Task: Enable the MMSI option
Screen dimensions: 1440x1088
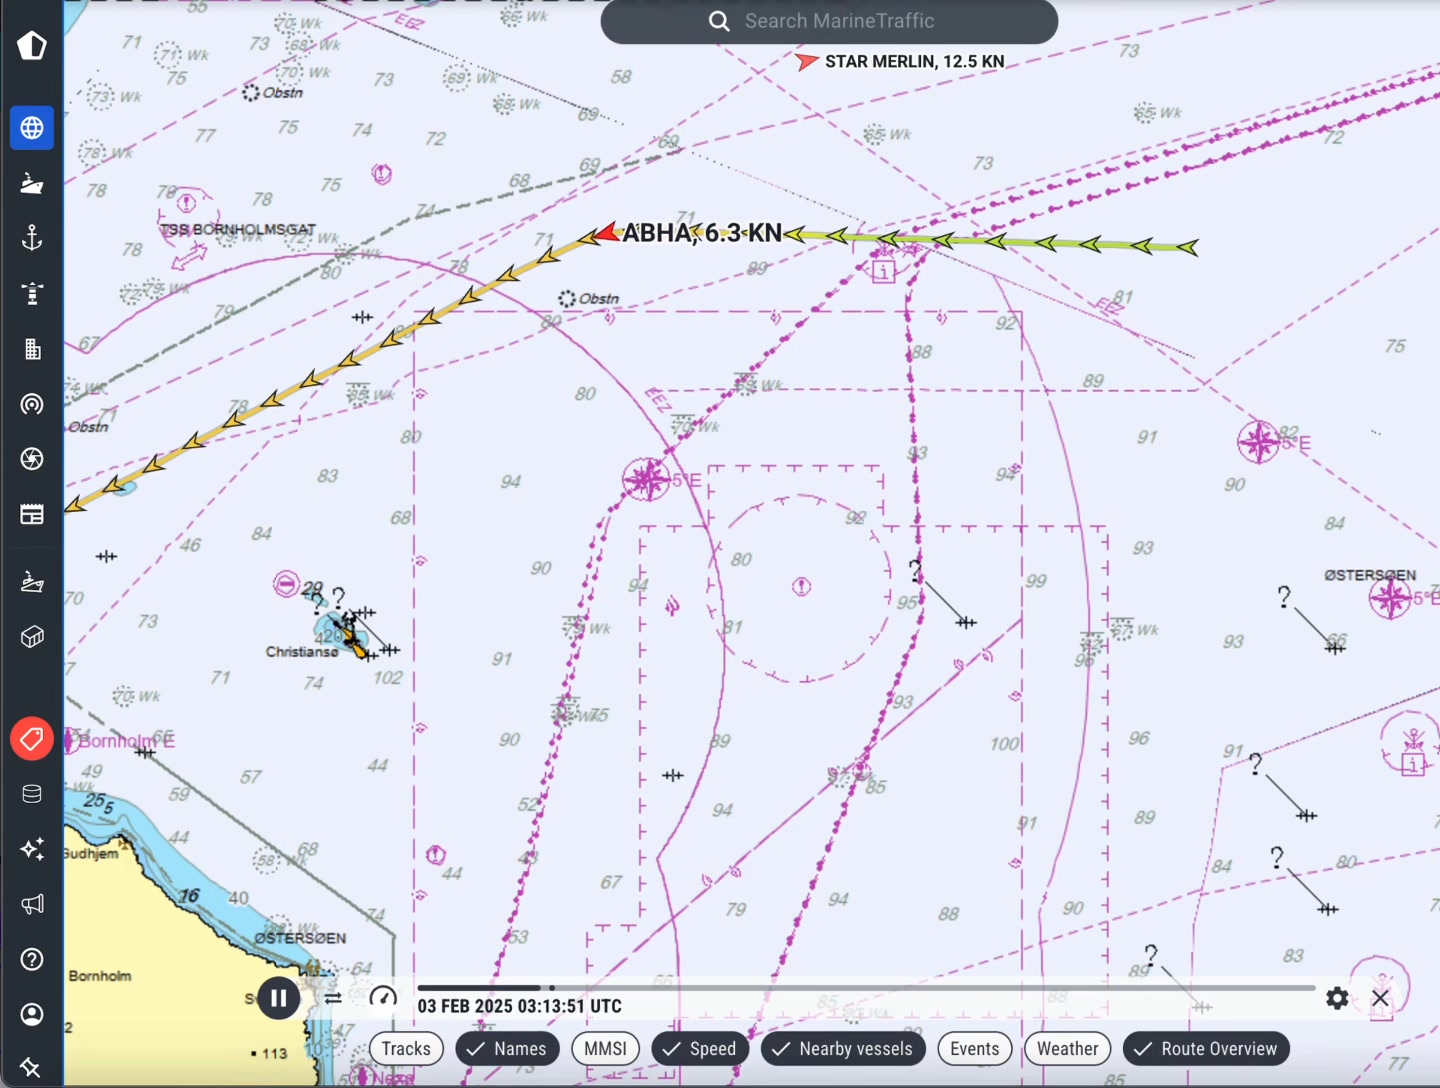Action: [605, 1049]
